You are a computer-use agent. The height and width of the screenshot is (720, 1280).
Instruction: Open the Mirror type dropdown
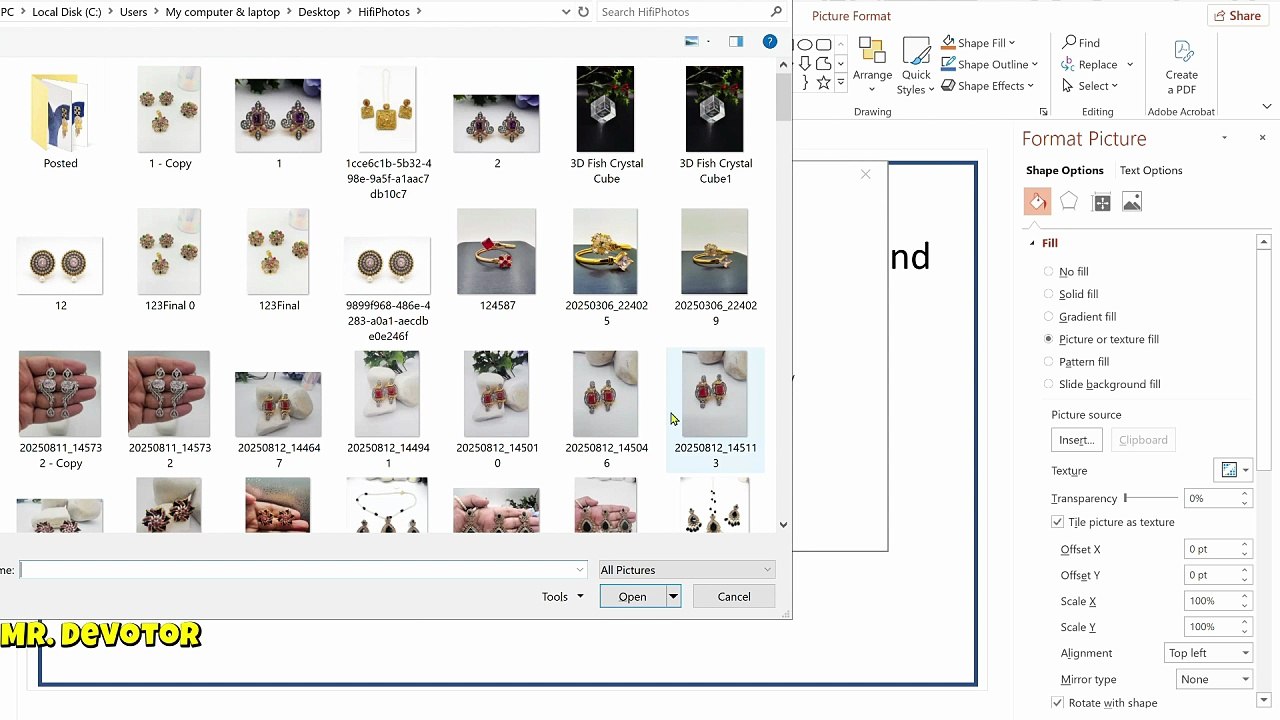pos(1213,679)
